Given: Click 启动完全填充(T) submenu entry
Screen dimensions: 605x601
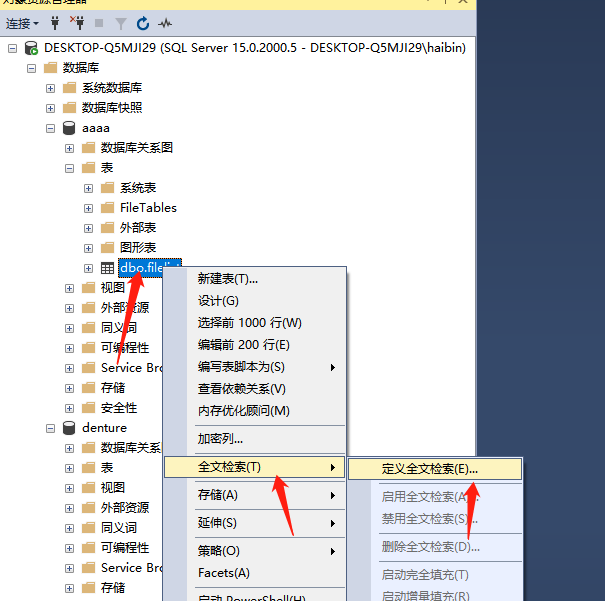Looking at the screenshot, I should 435,575.
